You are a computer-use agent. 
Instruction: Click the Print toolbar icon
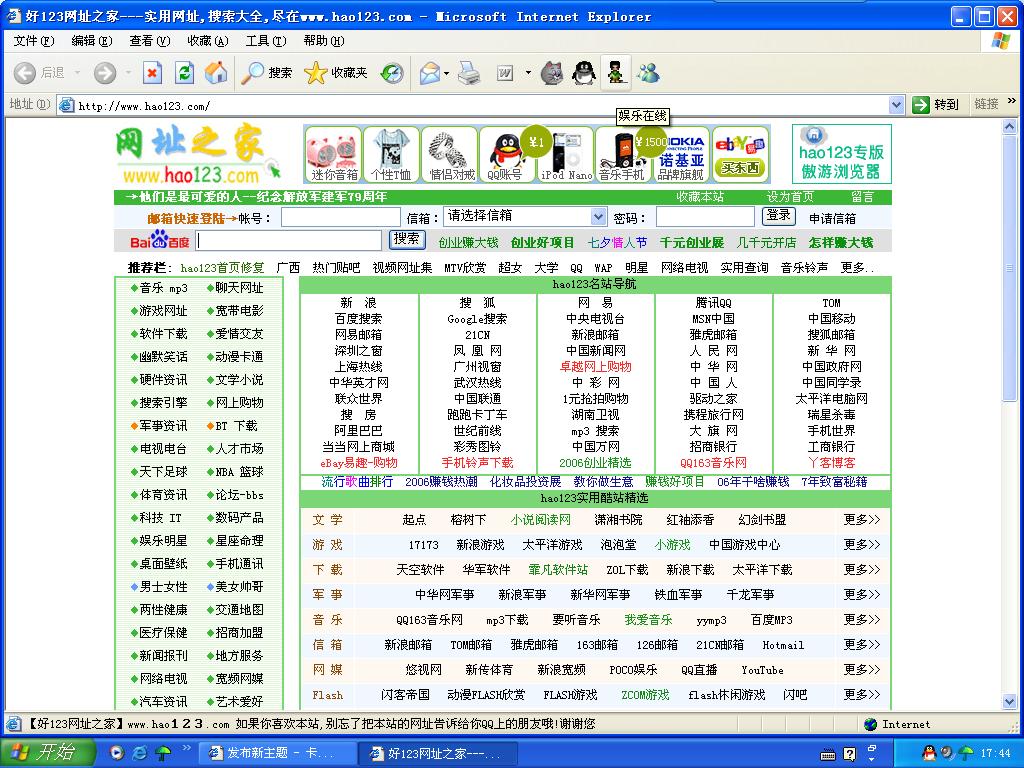(468, 73)
